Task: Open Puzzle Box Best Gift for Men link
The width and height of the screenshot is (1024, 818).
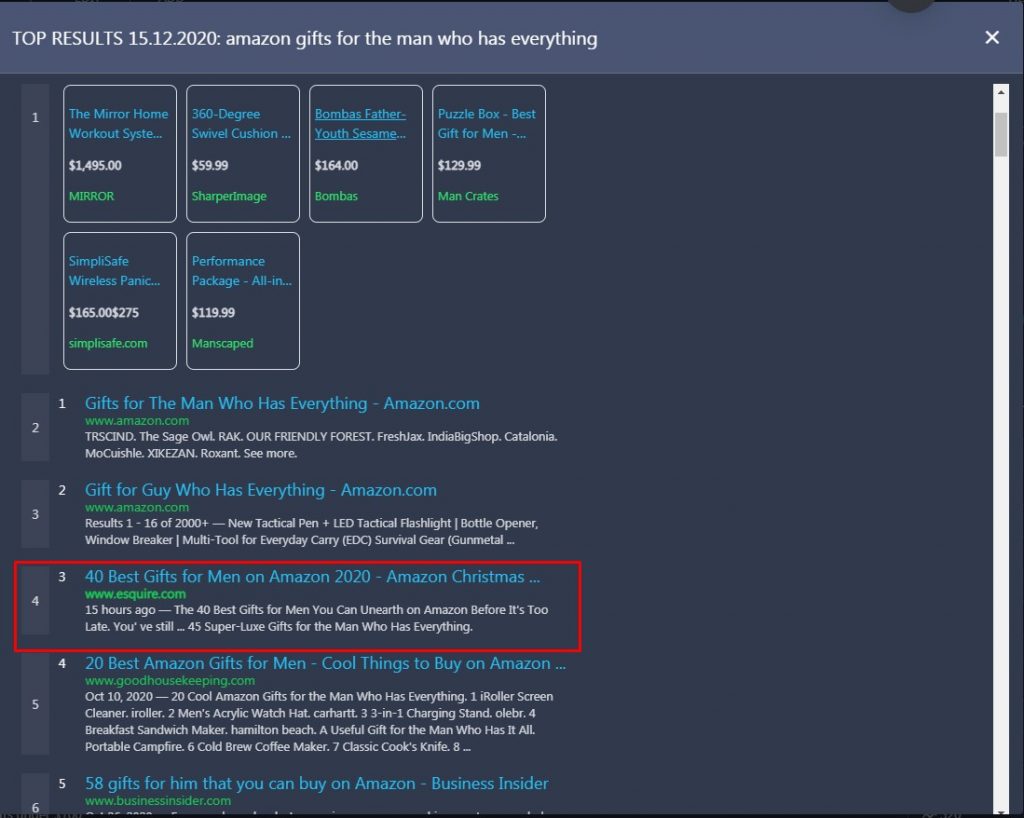Action: (x=487, y=123)
